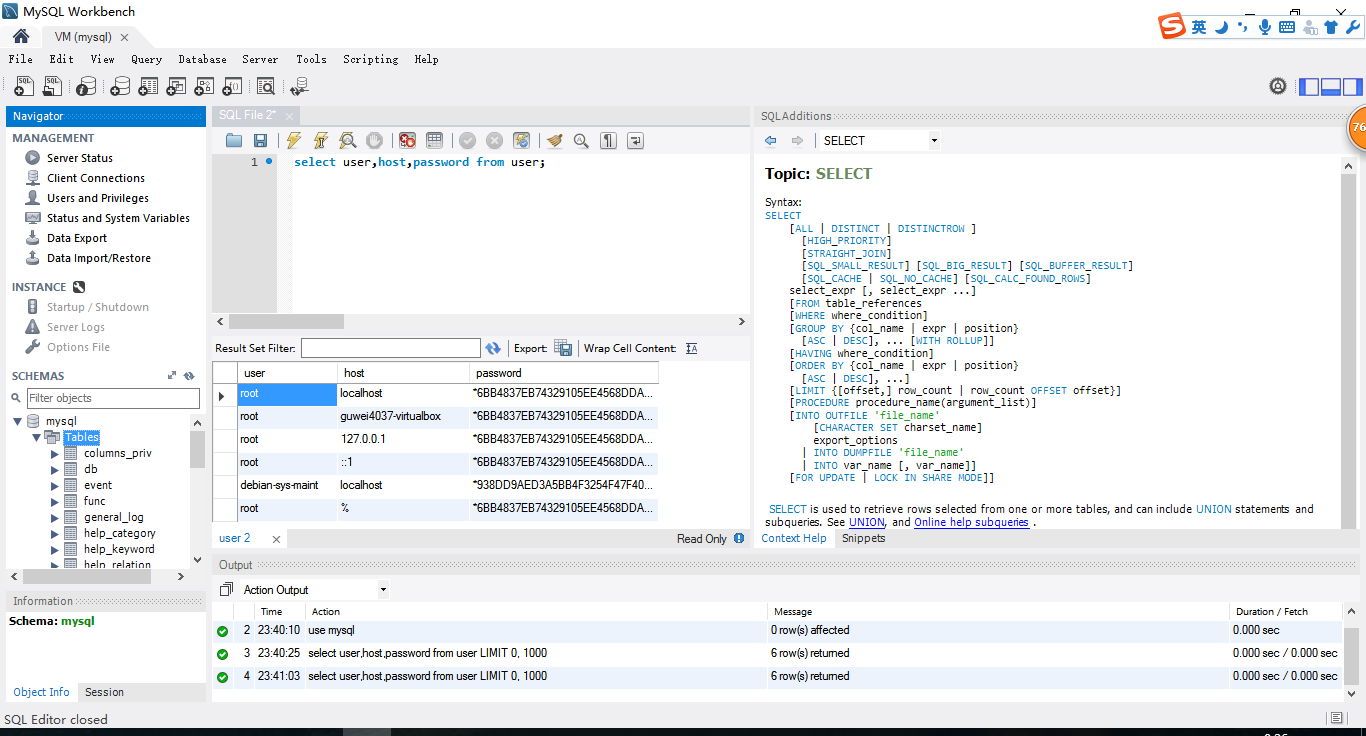Open the SELECT topic dropdown in SQL Additions

(932, 140)
